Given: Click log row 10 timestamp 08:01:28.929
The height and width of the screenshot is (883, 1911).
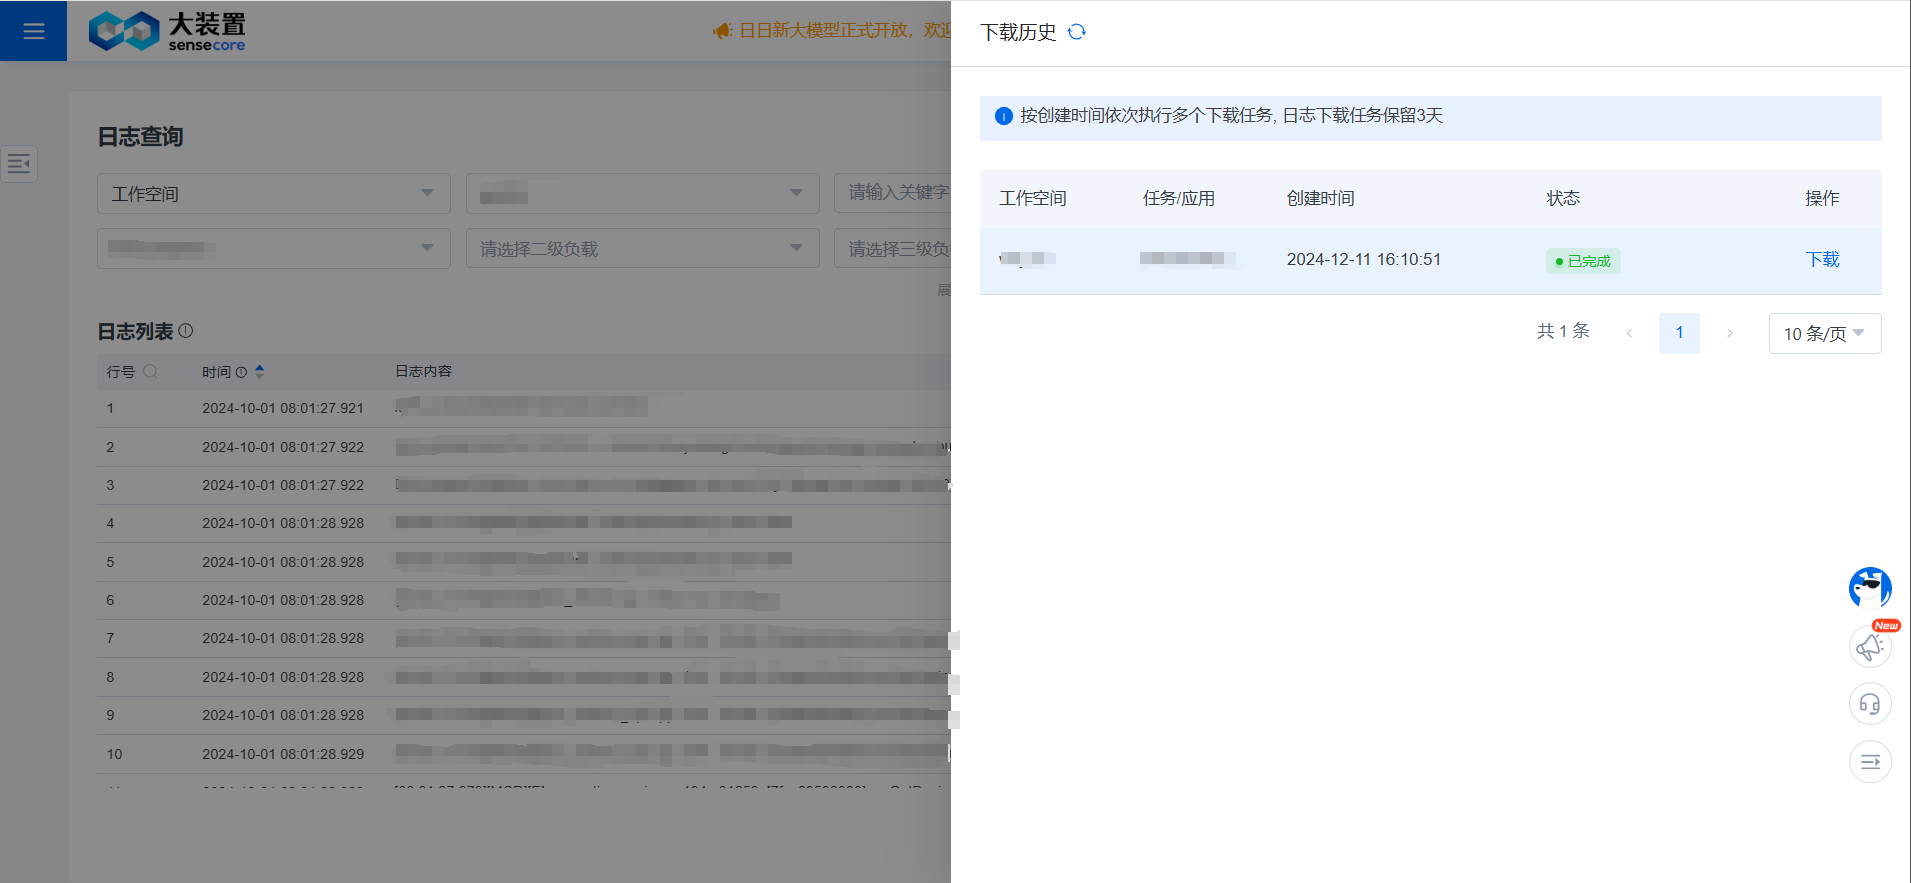Looking at the screenshot, I should [283, 754].
